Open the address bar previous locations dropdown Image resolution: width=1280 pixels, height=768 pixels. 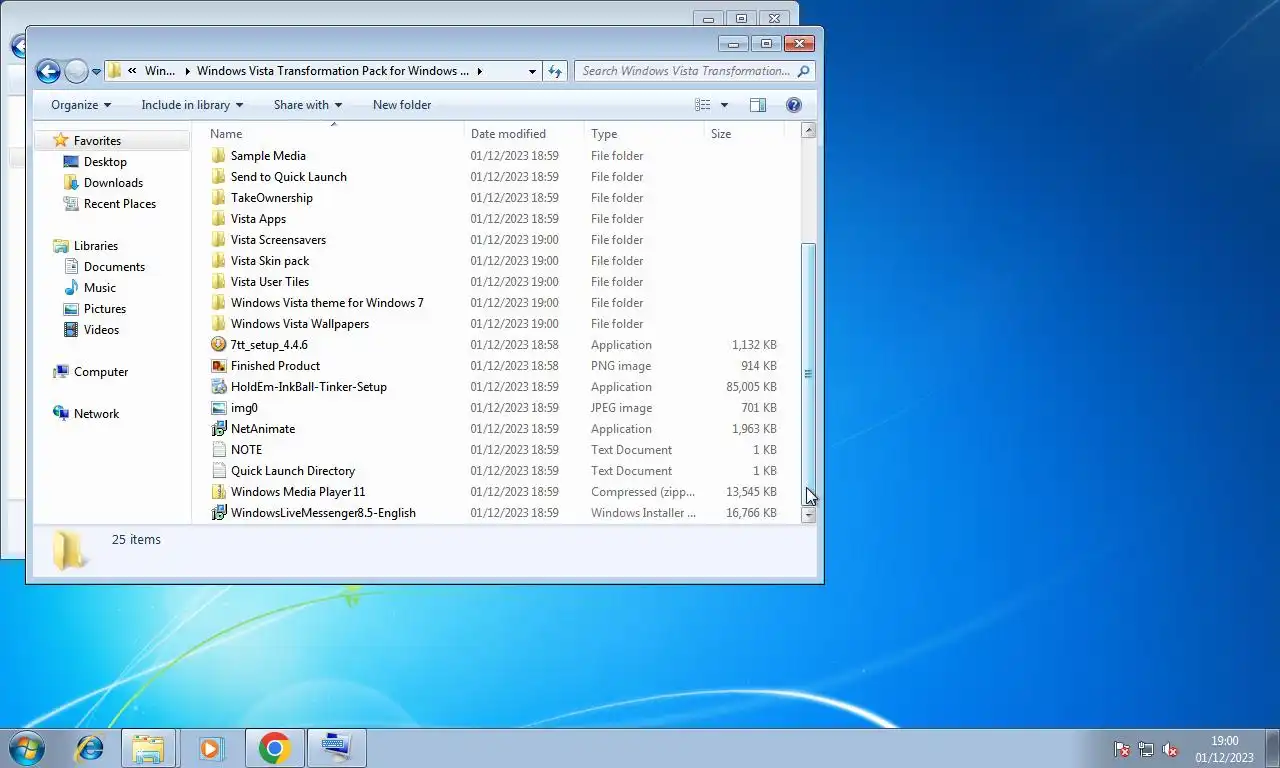(x=532, y=71)
